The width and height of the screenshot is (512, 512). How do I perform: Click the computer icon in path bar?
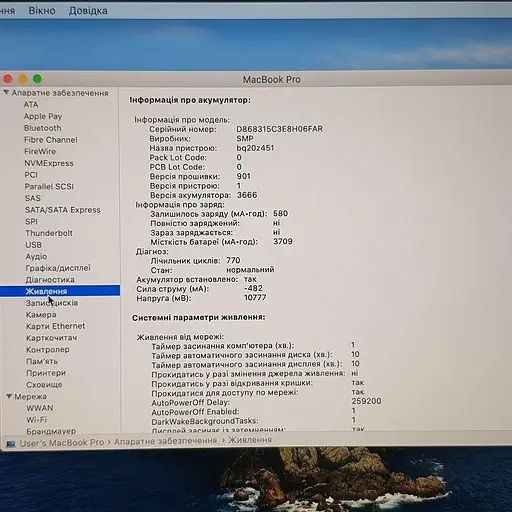tap(11, 444)
